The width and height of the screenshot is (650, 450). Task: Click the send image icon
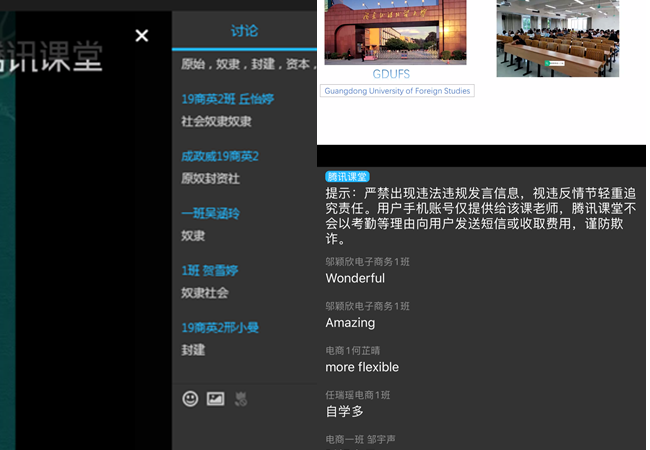[x=215, y=399]
